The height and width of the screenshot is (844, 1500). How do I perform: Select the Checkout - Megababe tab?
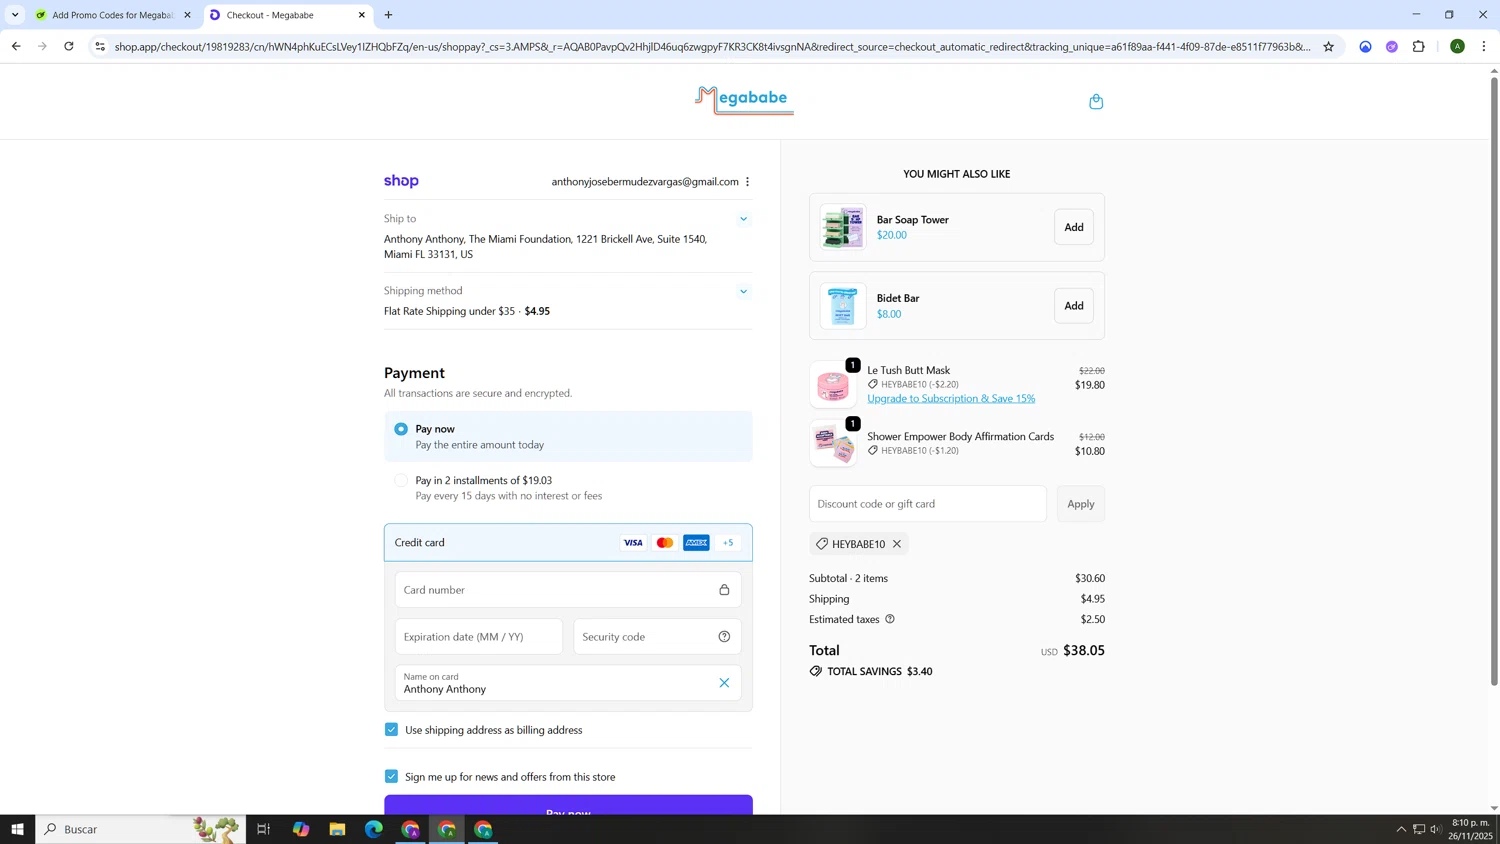point(288,15)
